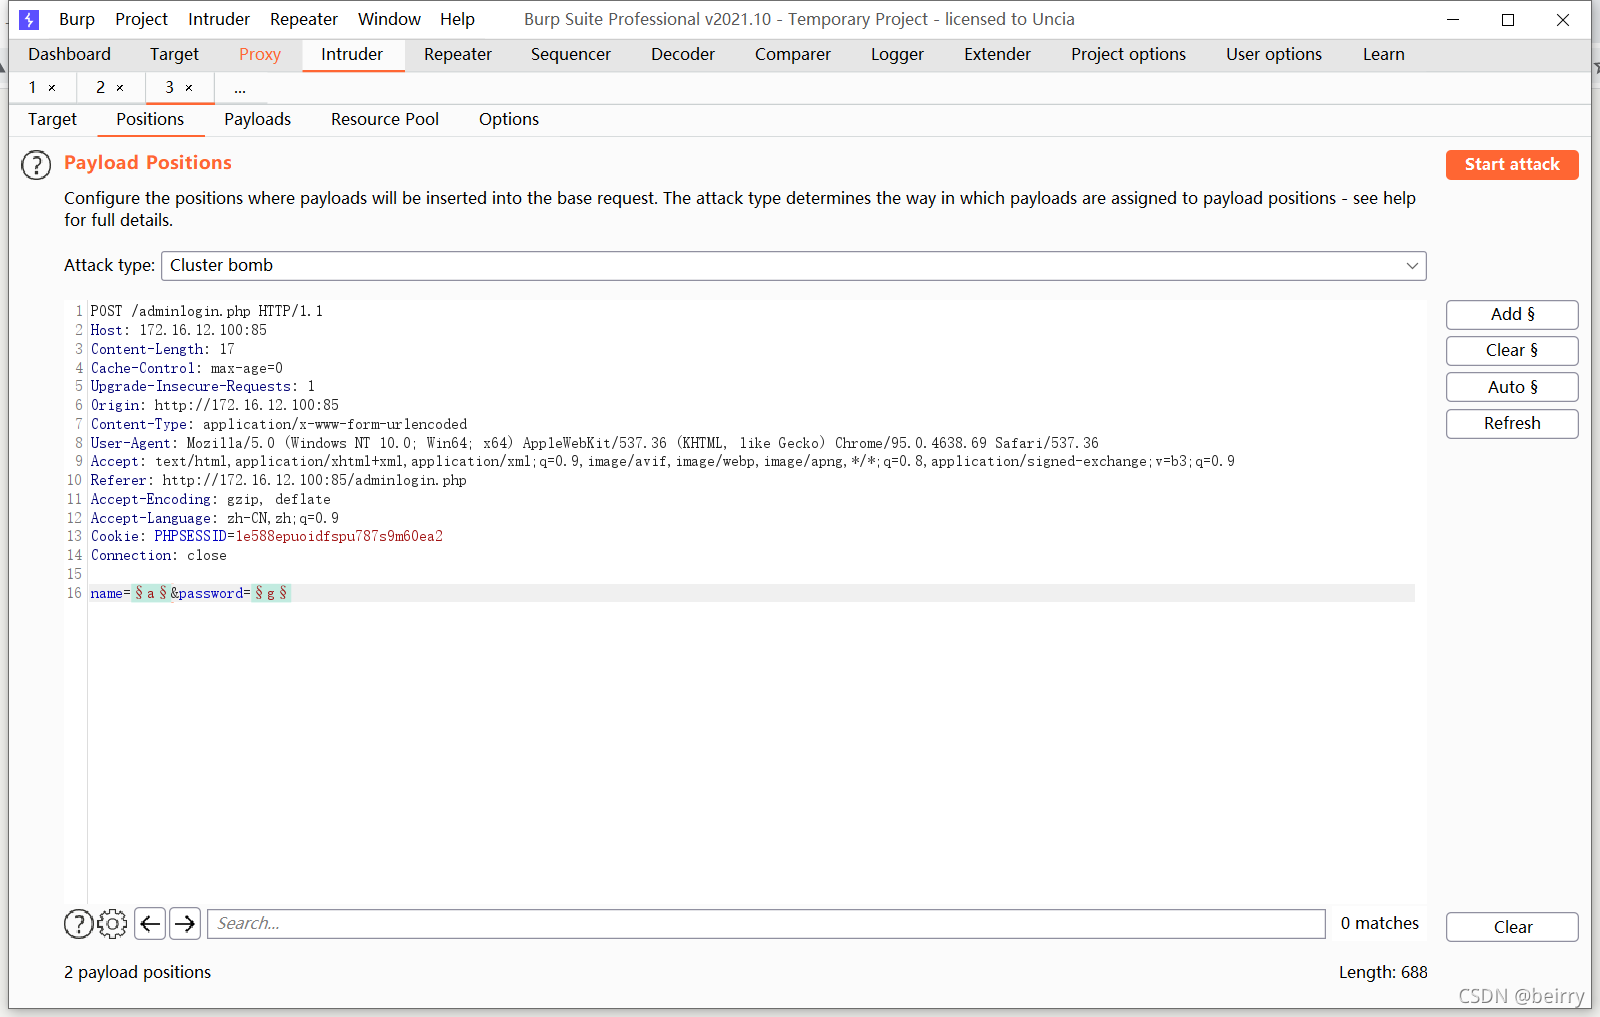
Task: Click into the Search input field
Action: click(766, 924)
